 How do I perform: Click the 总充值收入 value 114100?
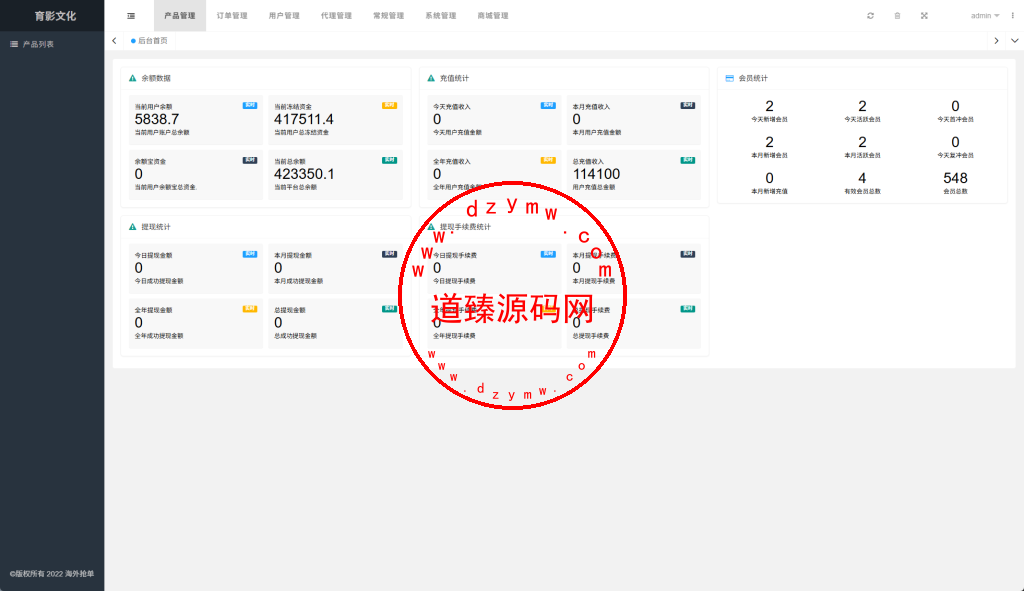(x=596, y=174)
